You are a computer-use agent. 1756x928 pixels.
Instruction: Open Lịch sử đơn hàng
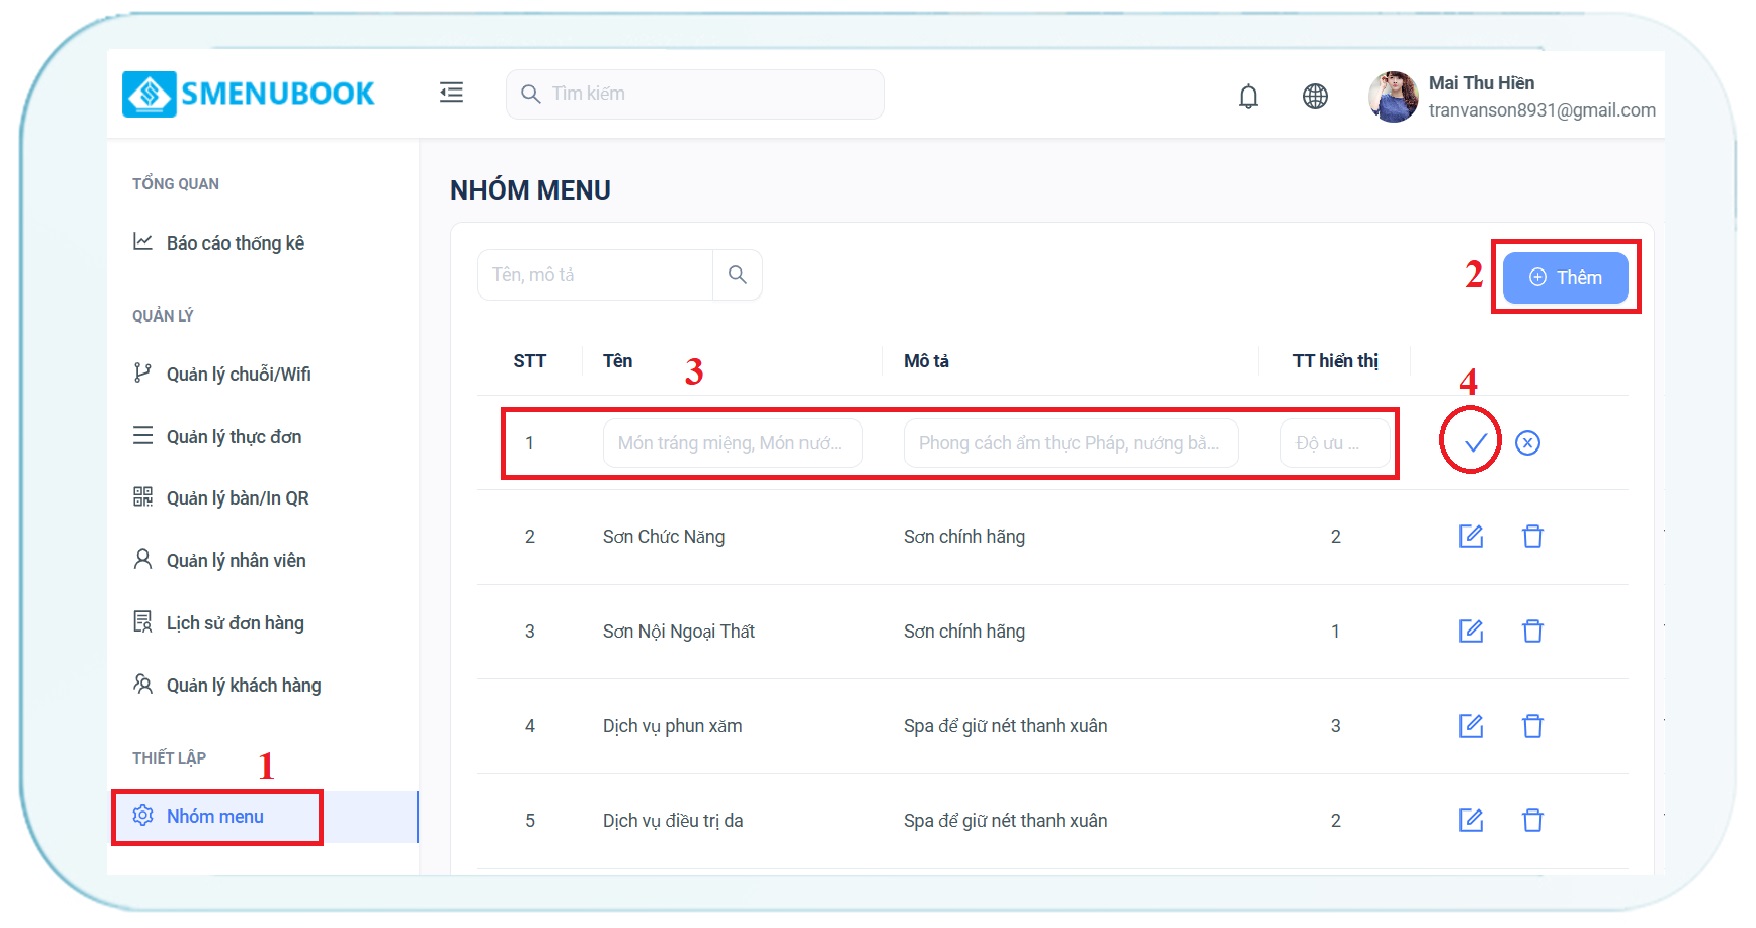(x=234, y=623)
